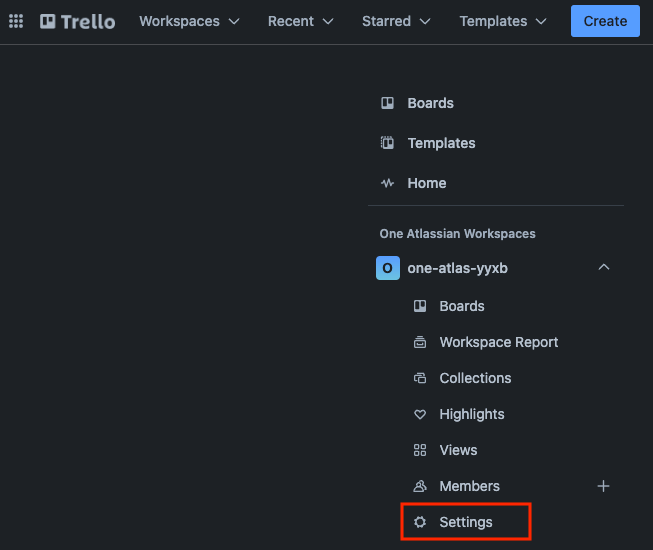Screen dimensions: 653x550
Task: Open workspace Settings
Action: point(466,522)
